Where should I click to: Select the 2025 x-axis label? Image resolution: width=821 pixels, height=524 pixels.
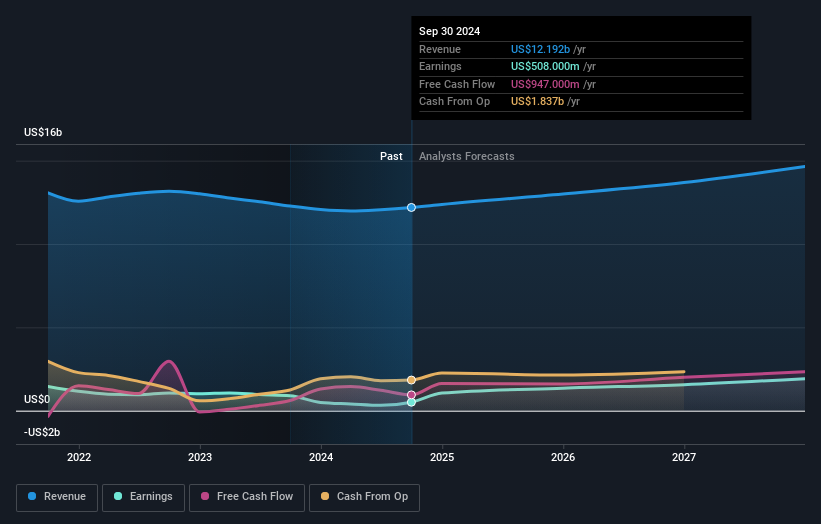[442, 458]
